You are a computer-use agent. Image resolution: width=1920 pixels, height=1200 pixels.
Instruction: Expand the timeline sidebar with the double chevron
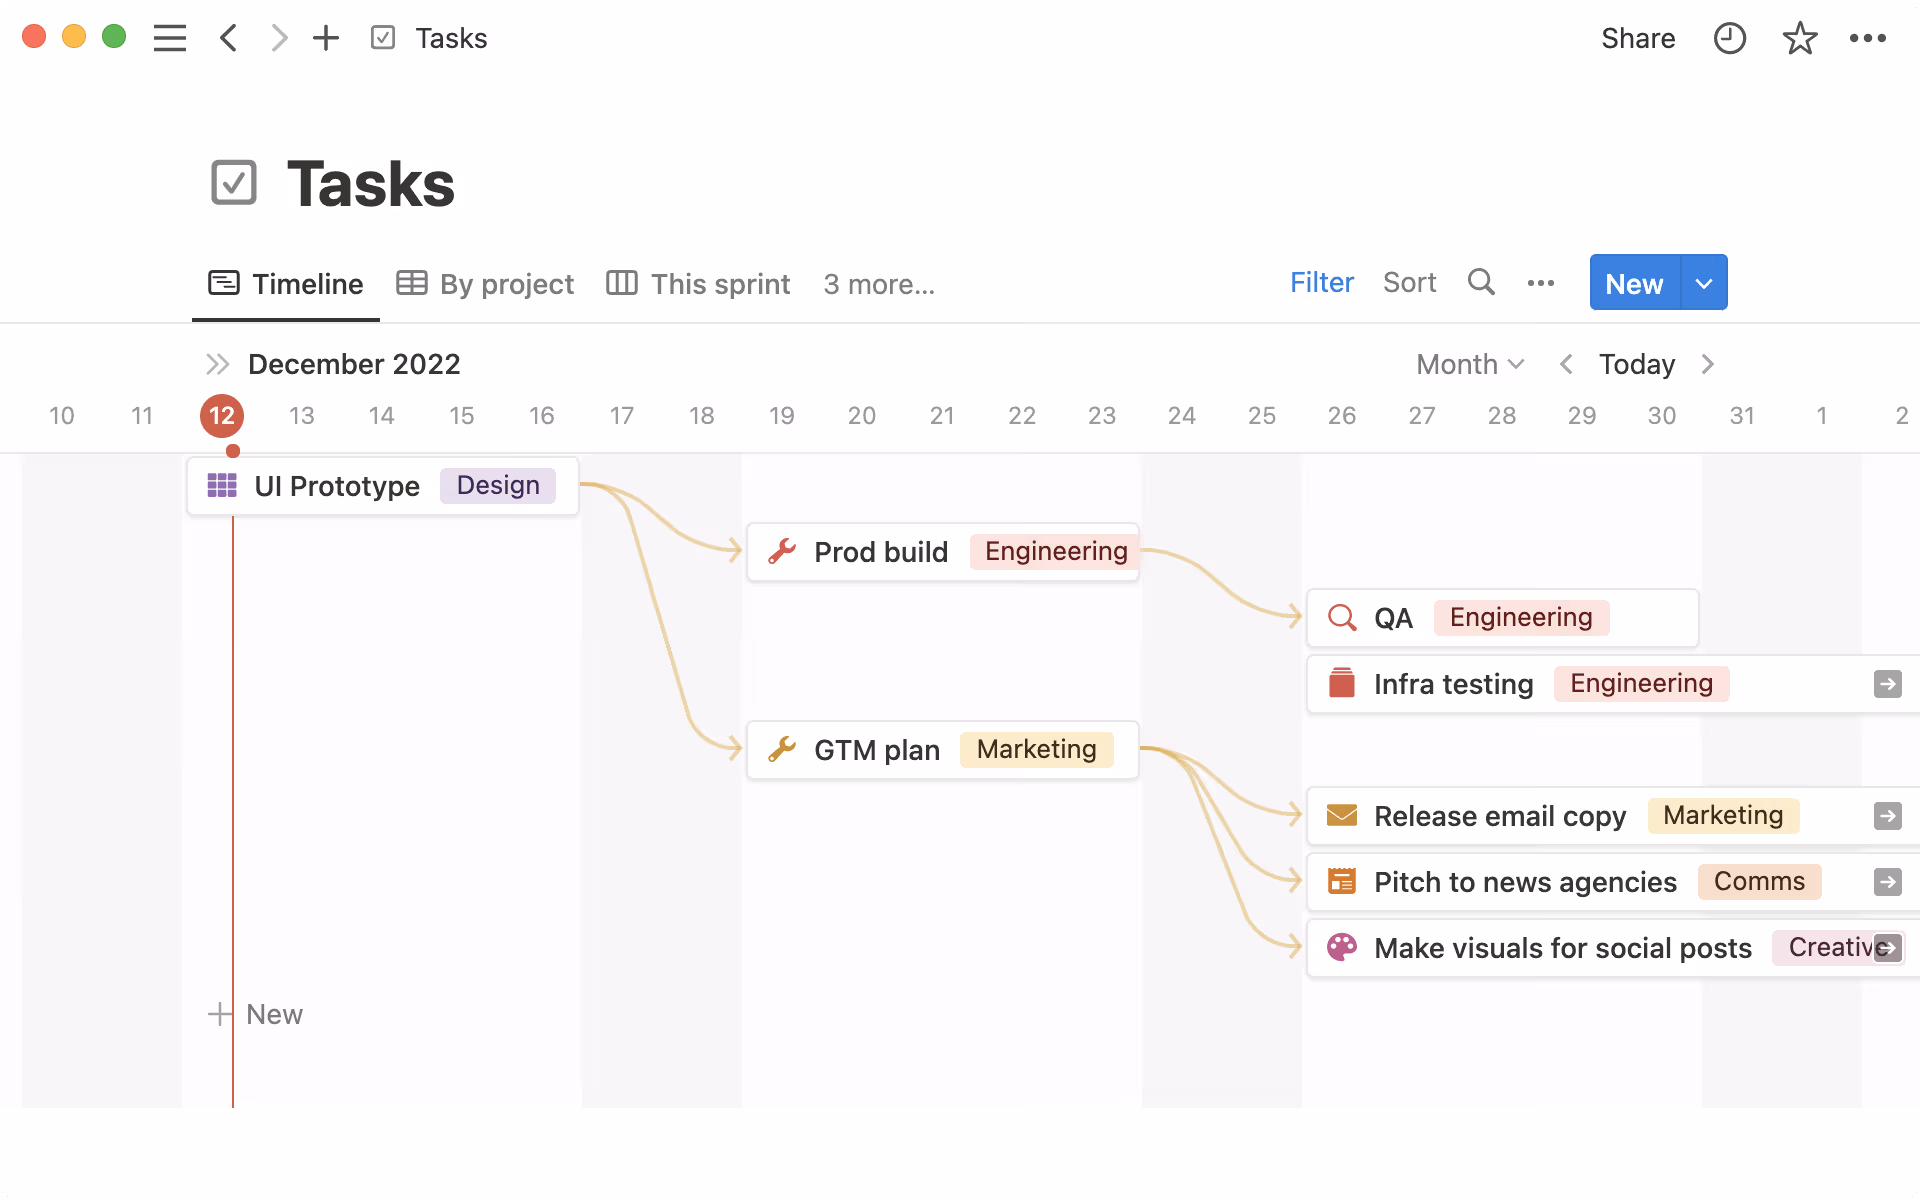pyautogui.click(x=217, y=364)
